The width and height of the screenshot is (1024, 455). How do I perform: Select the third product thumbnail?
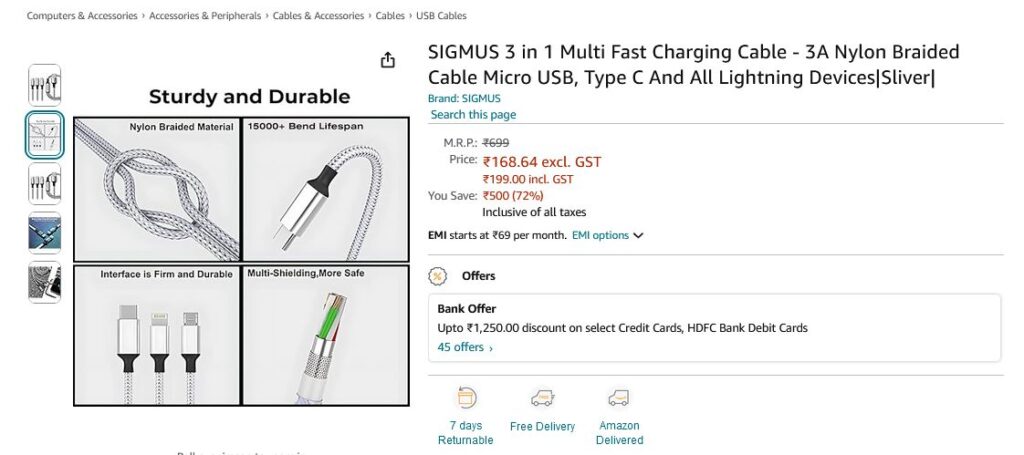pyautogui.click(x=45, y=184)
